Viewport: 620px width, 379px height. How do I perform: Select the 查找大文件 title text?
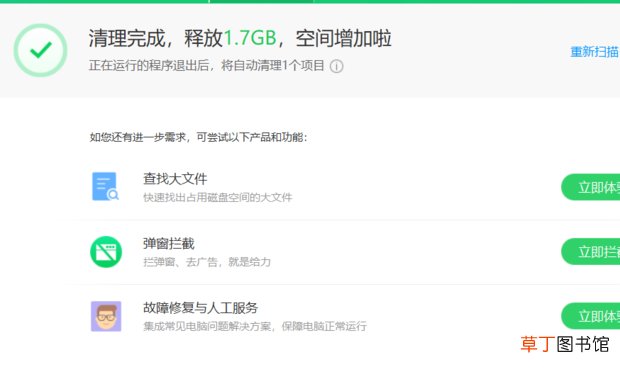click(175, 179)
